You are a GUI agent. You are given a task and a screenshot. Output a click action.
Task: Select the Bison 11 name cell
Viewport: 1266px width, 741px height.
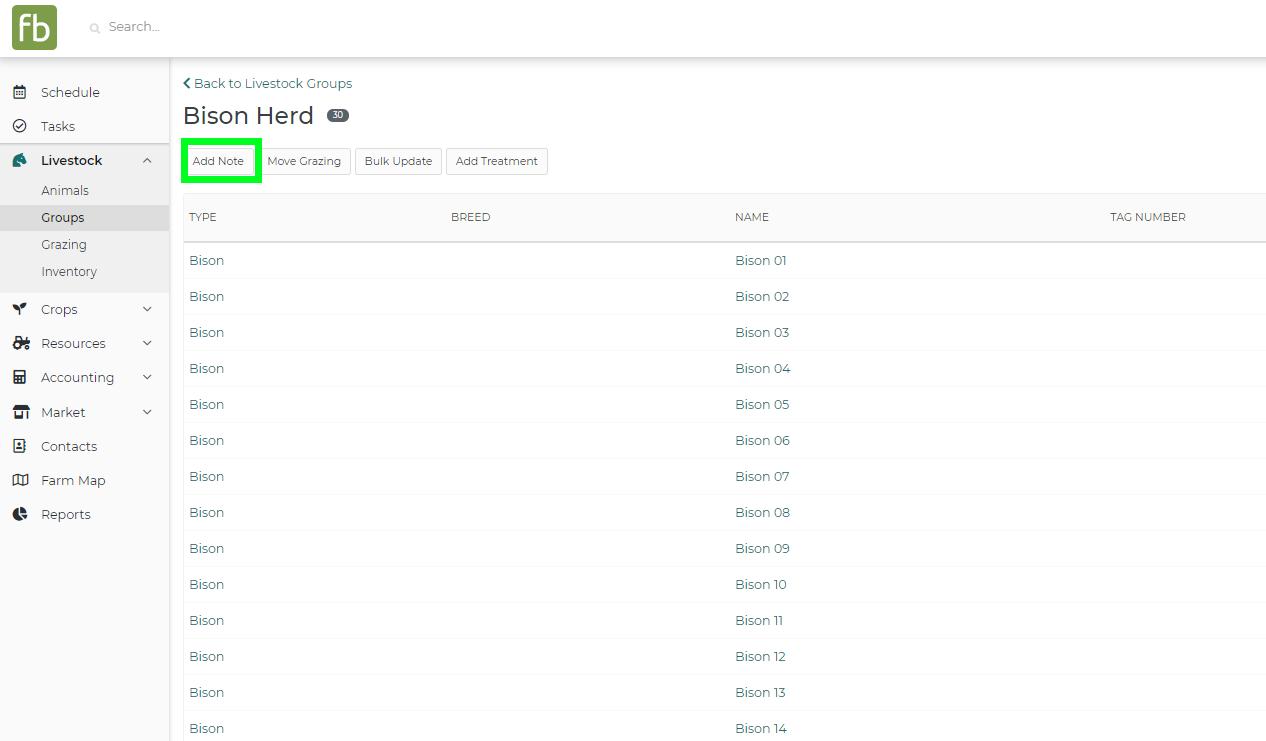tap(759, 620)
